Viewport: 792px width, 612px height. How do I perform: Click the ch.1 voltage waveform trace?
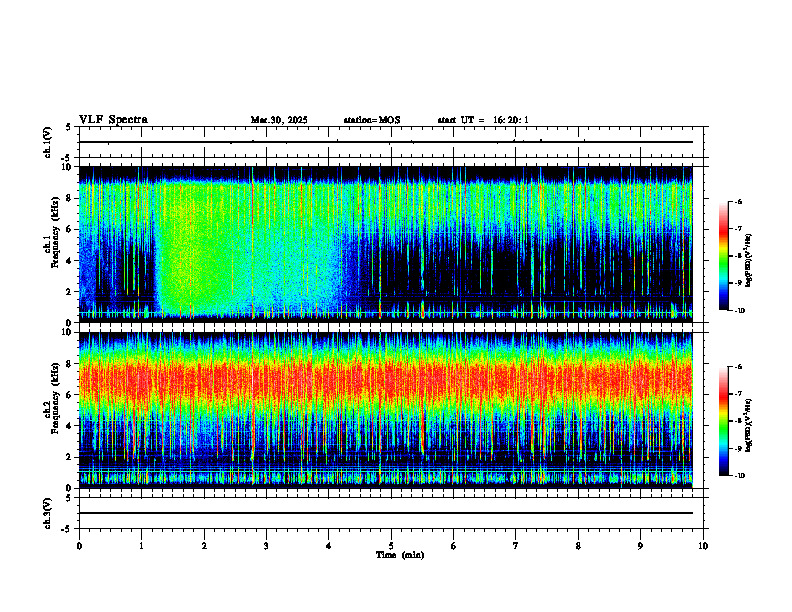(385, 142)
